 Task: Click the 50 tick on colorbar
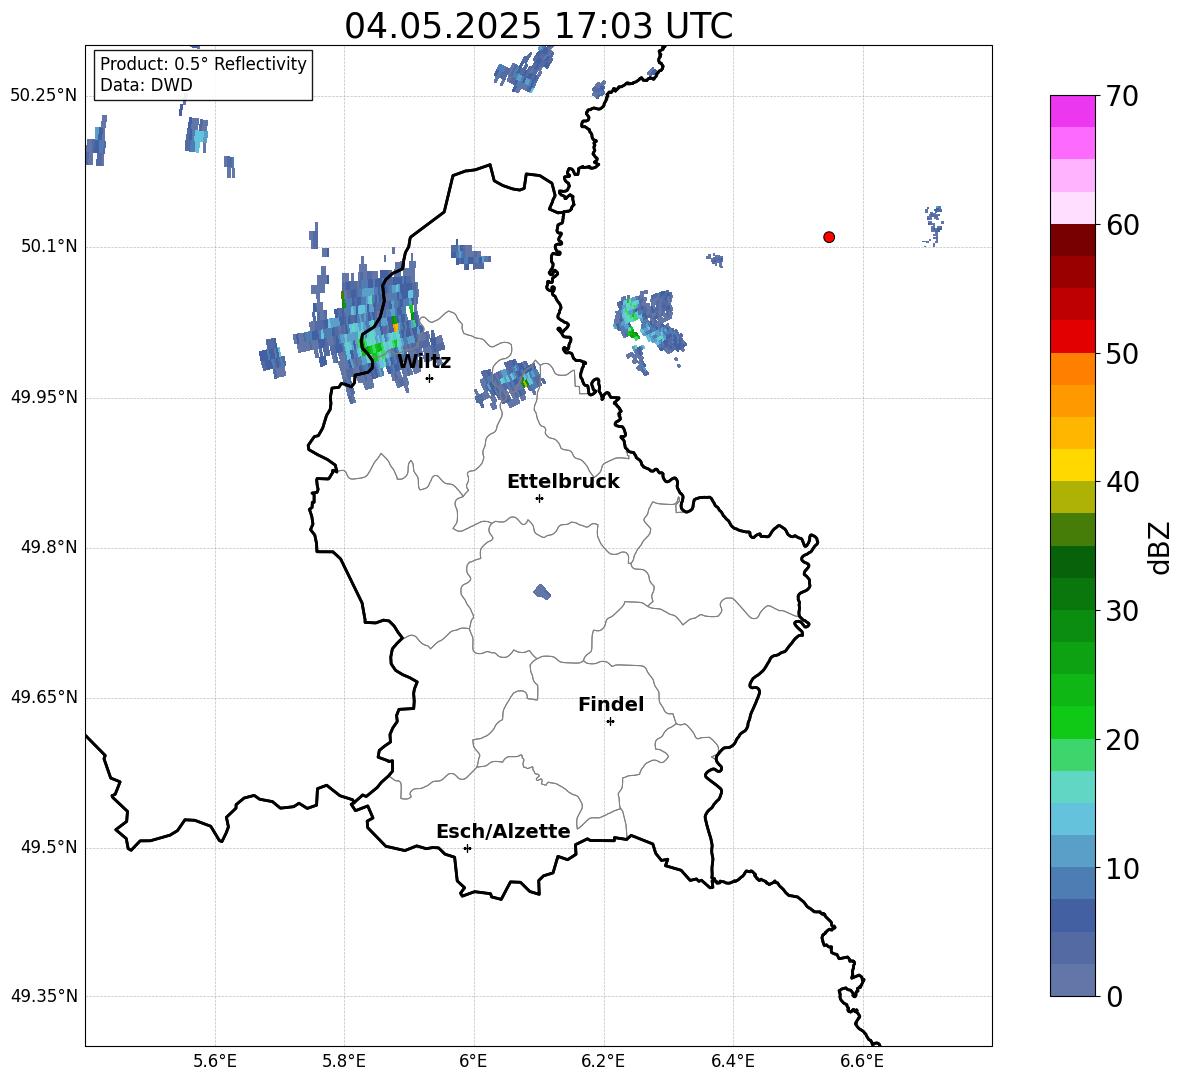coord(1122,353)
